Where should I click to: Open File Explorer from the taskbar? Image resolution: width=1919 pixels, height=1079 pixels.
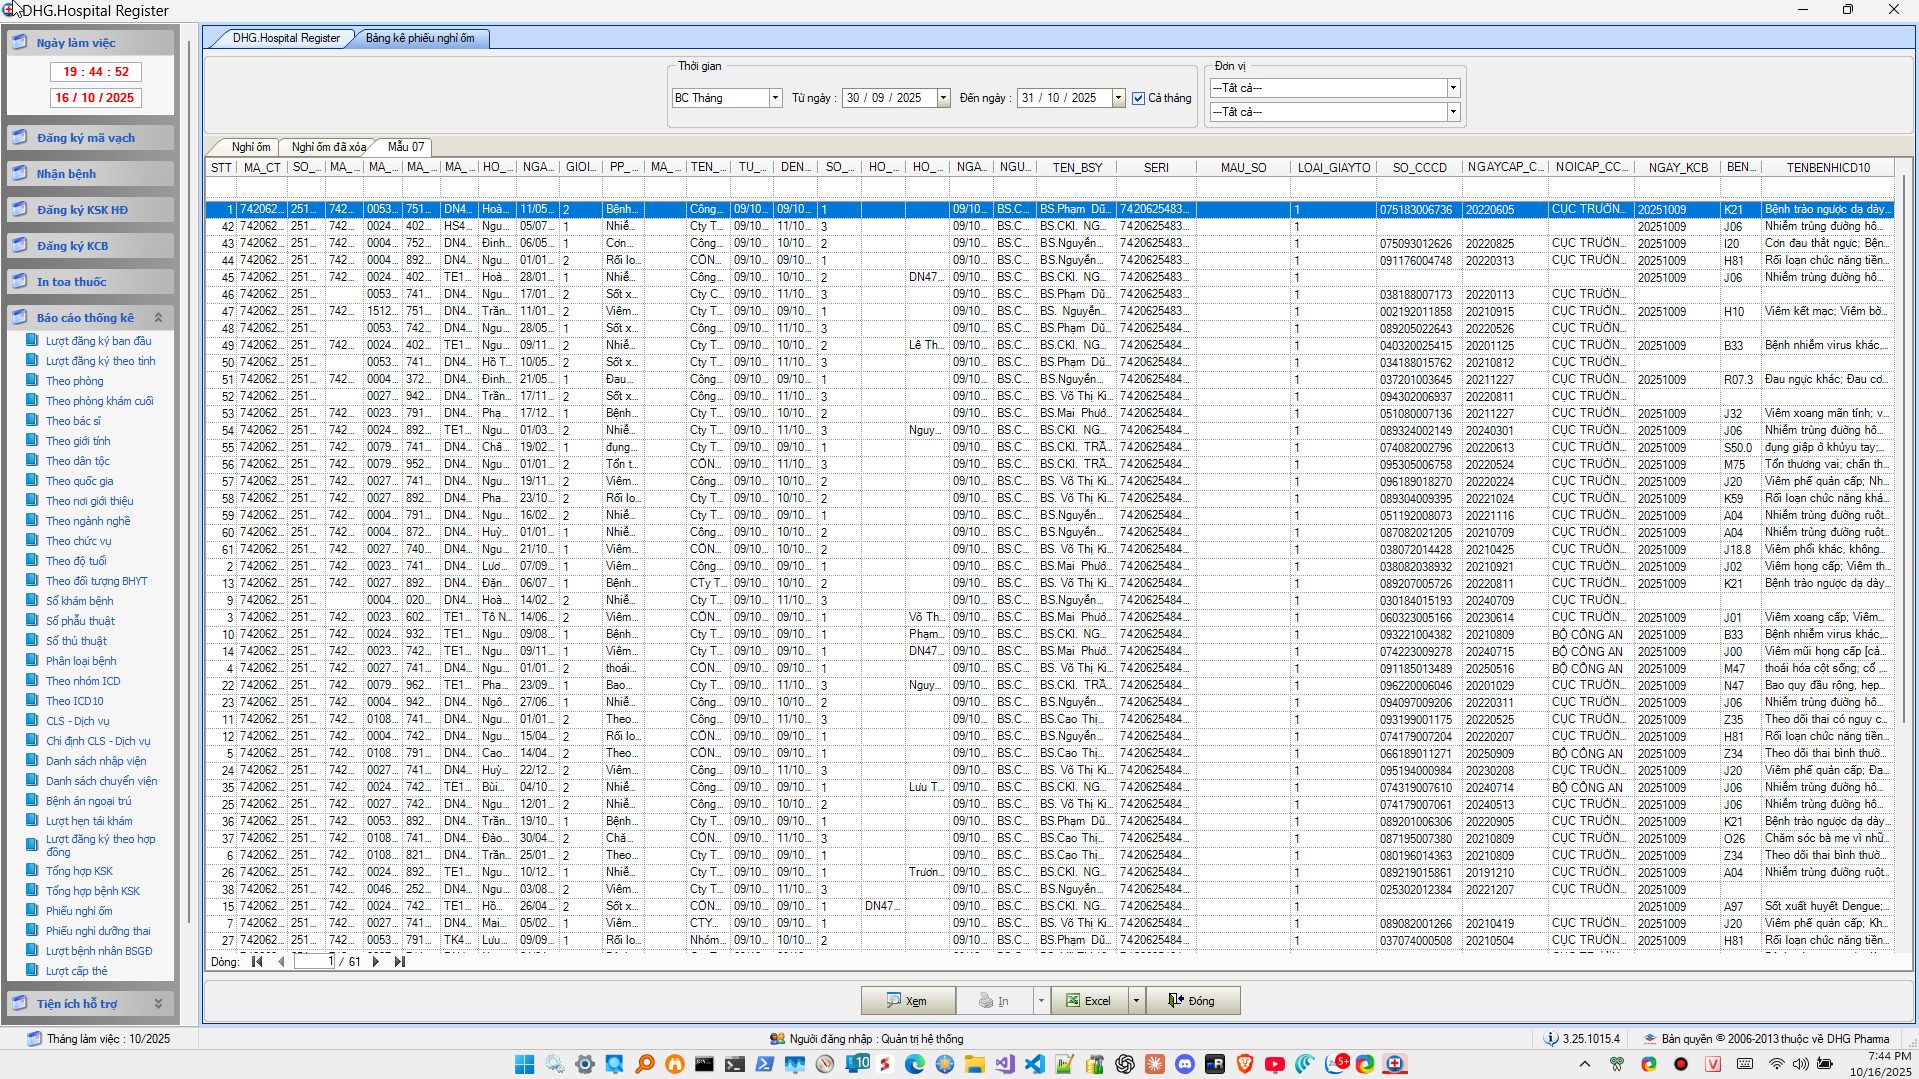pos(974,1064)
